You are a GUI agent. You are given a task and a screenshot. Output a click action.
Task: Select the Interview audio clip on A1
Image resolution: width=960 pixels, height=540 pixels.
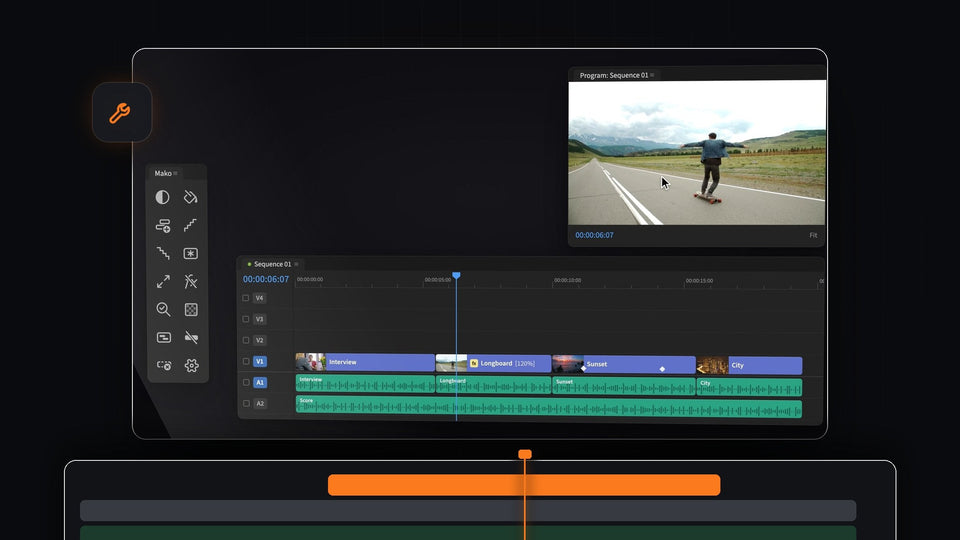[x=365, y=384]
